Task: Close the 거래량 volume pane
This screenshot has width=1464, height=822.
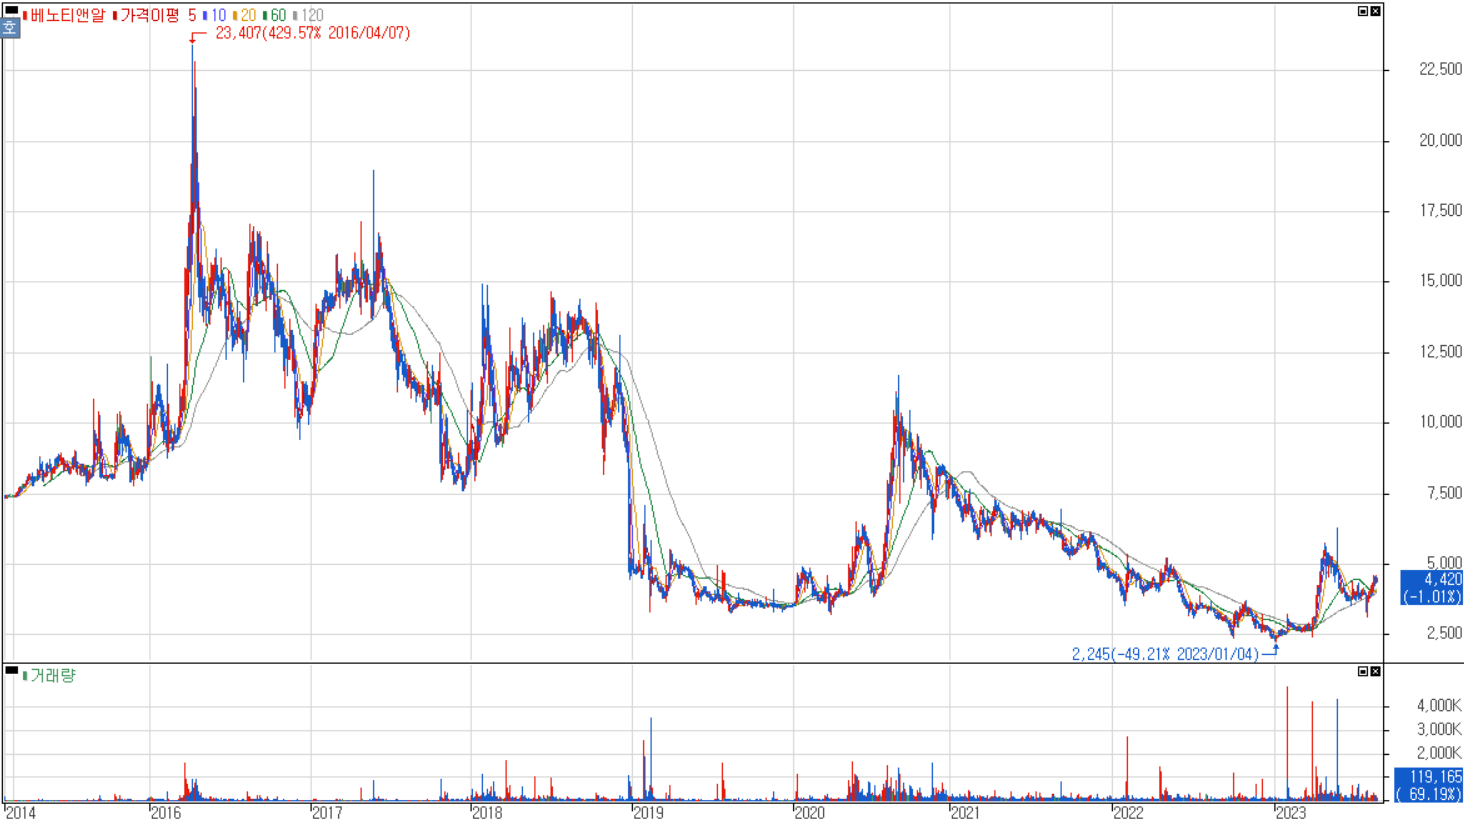Action: (x=1375, y=671)
